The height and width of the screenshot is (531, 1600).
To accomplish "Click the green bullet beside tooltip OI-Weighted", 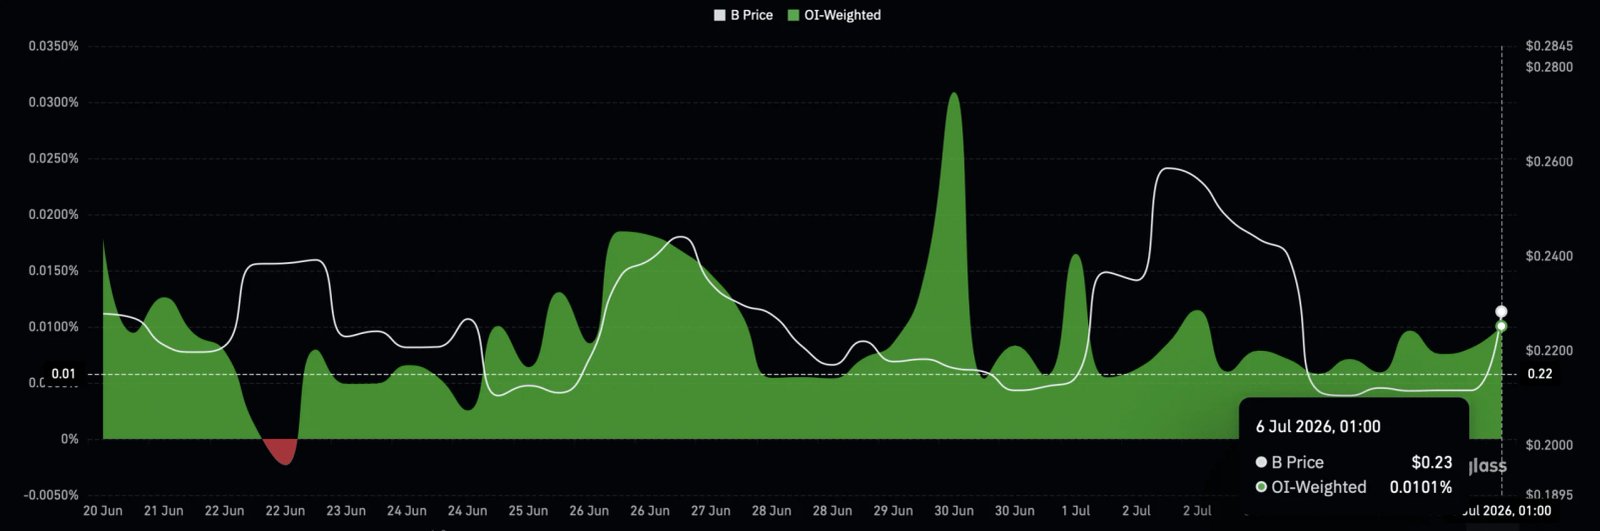I will pos(1262,487).
